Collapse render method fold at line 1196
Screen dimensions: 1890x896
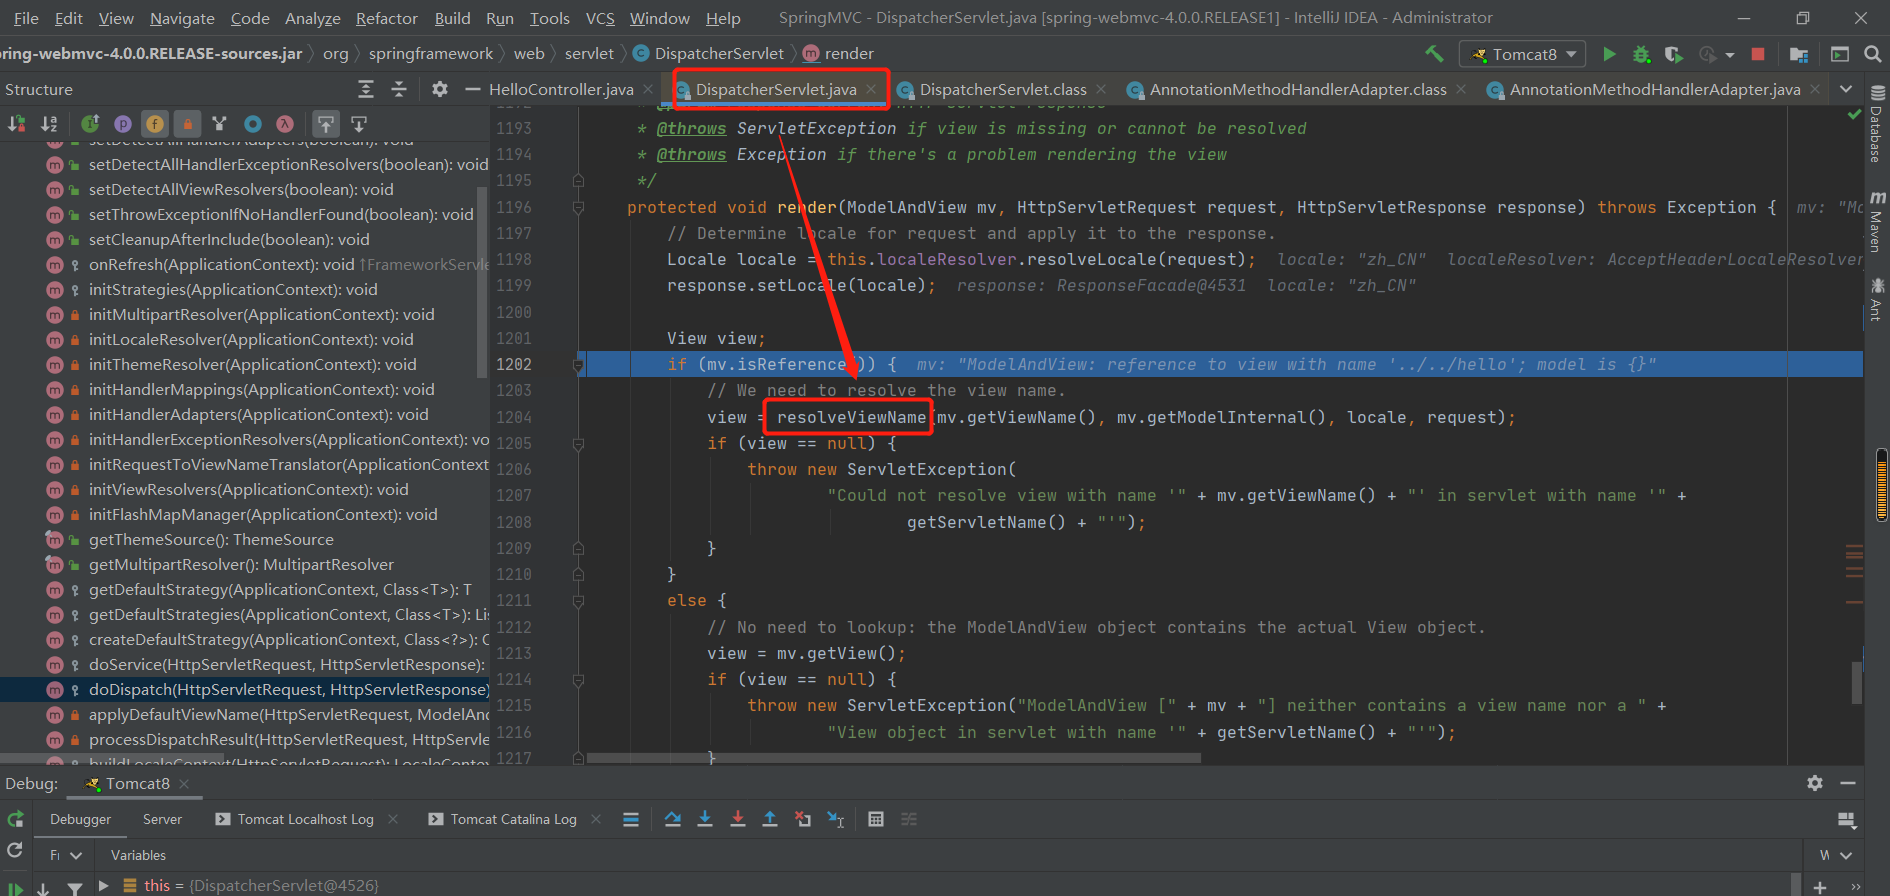coord(578,208)
